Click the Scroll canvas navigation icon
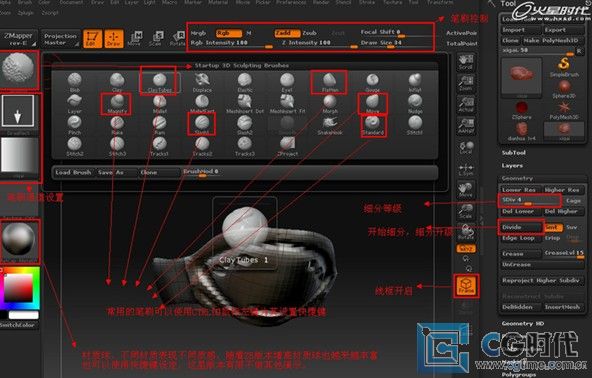This screenshot has height=378, width=592. 466,62
